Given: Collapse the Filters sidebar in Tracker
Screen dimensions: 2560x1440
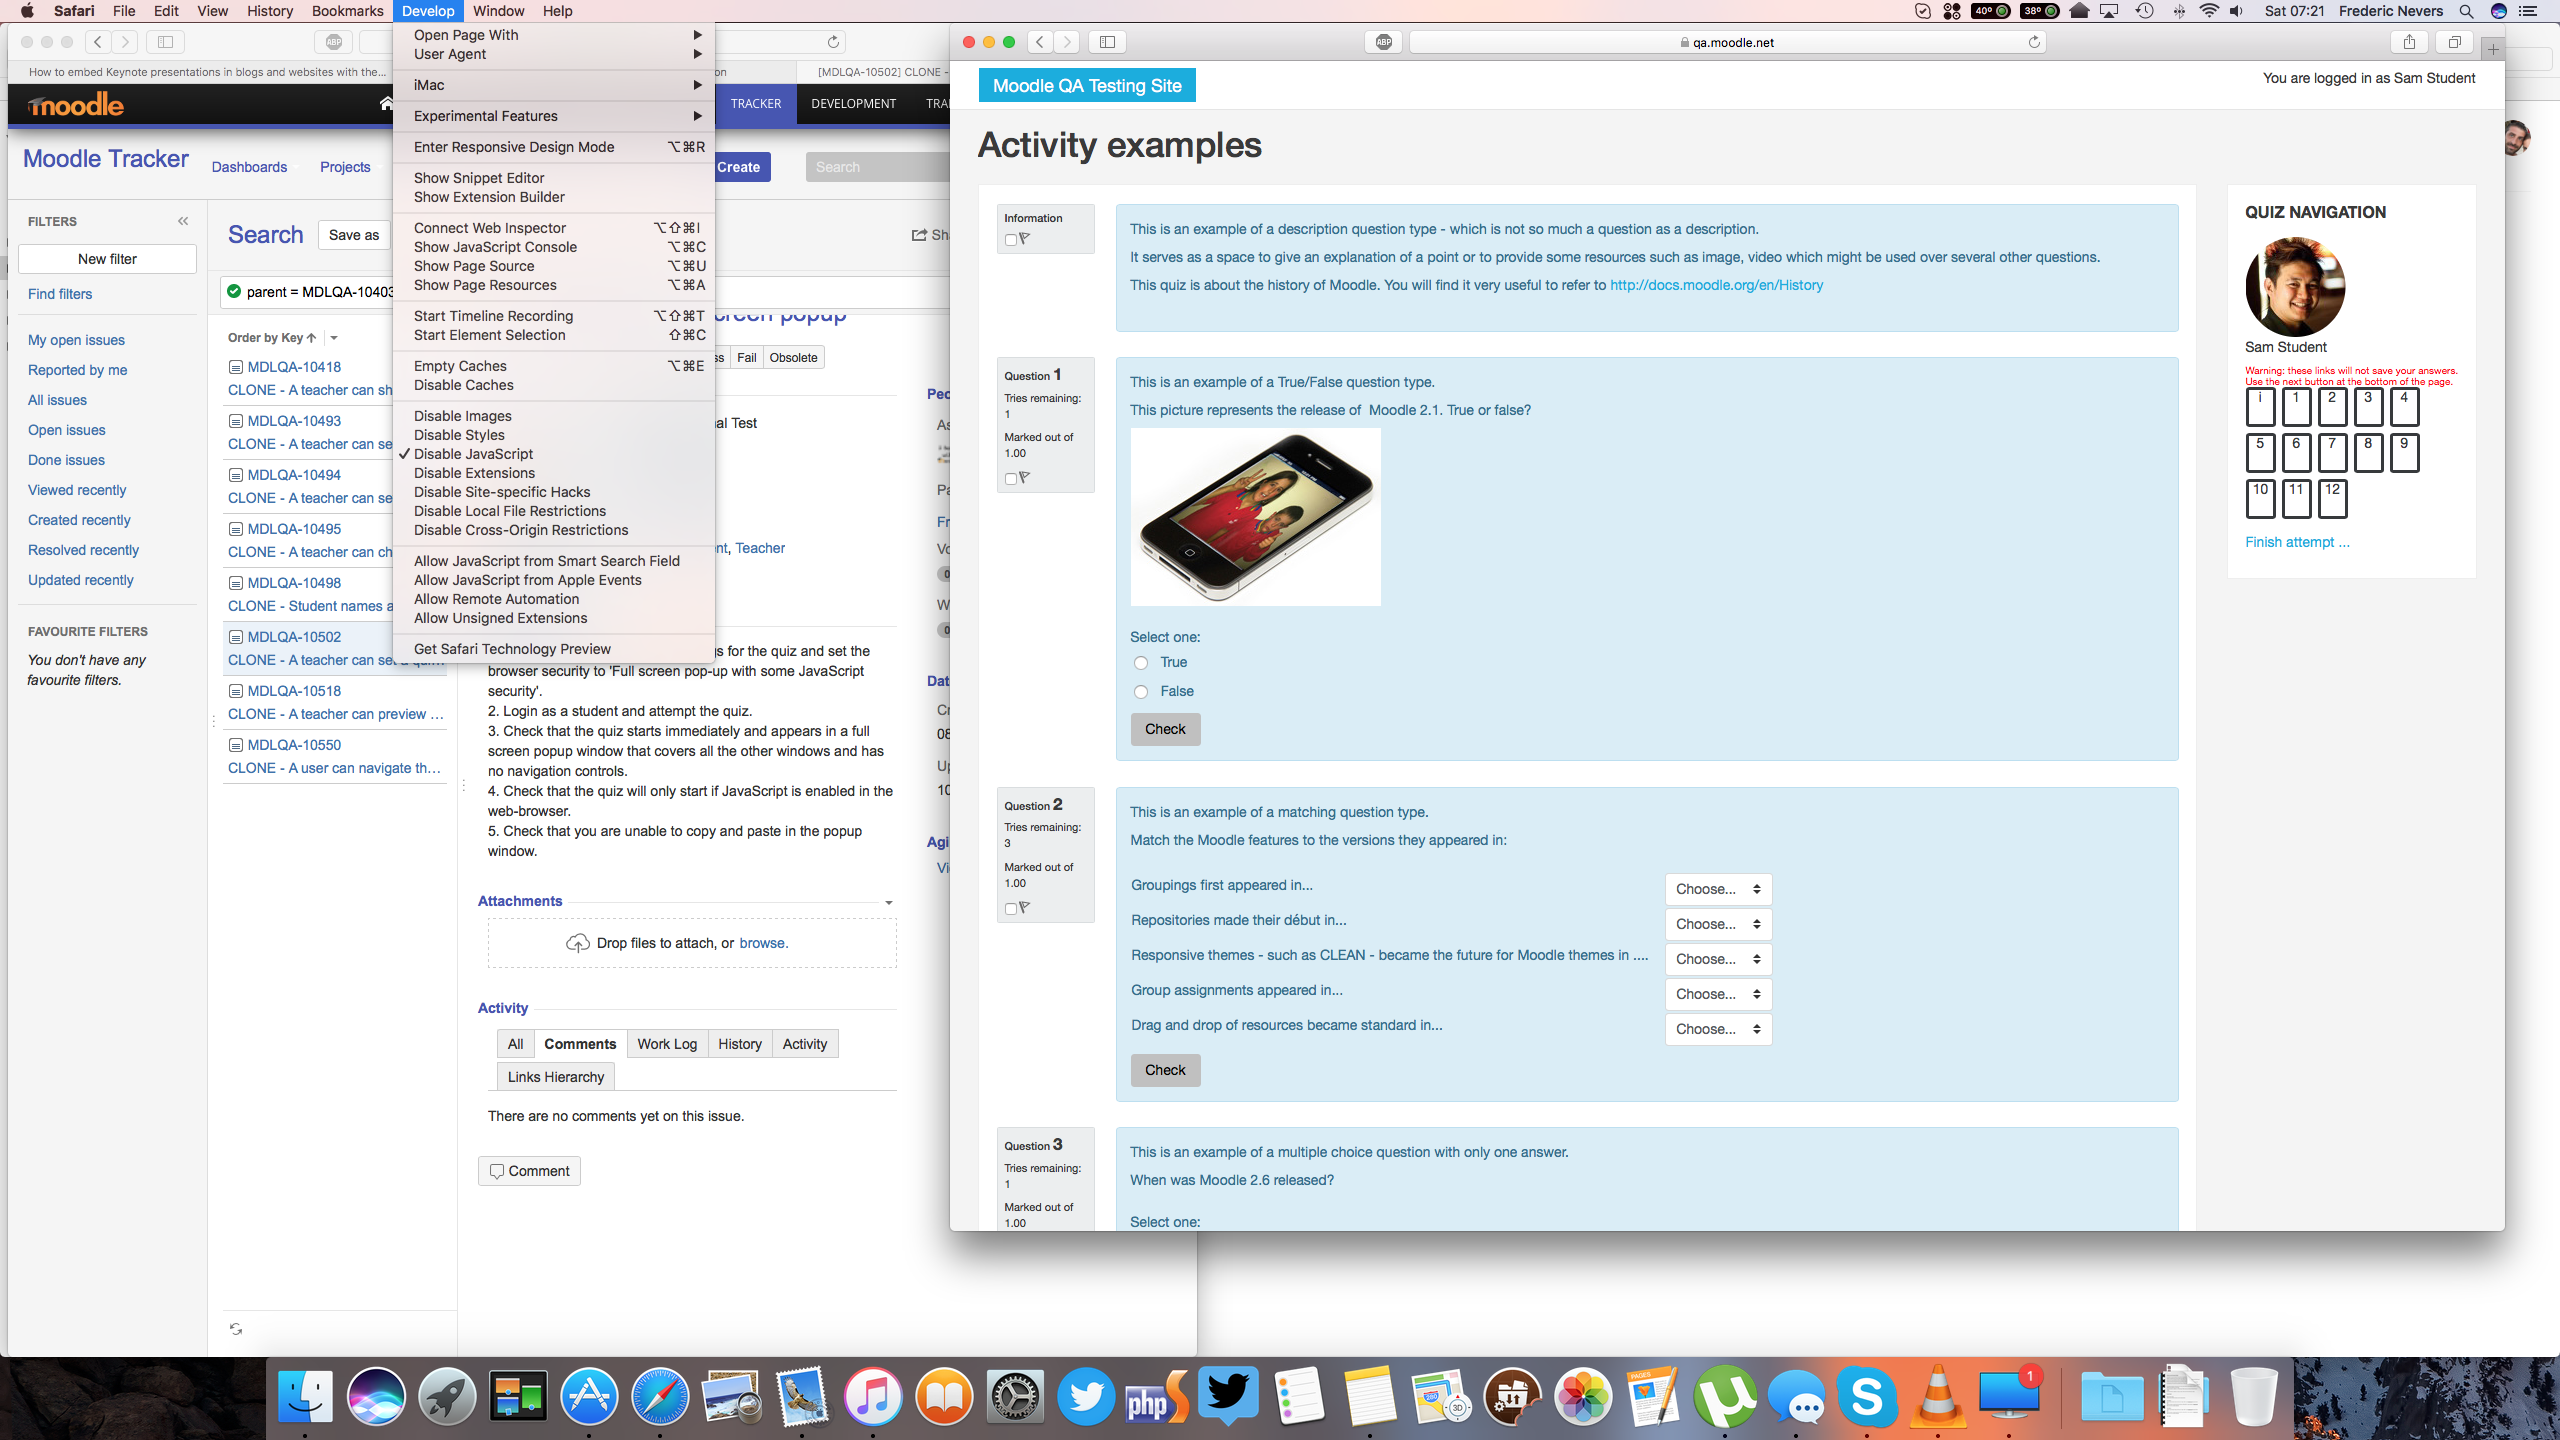Looking at the screenshot, I should click(183, 221).
